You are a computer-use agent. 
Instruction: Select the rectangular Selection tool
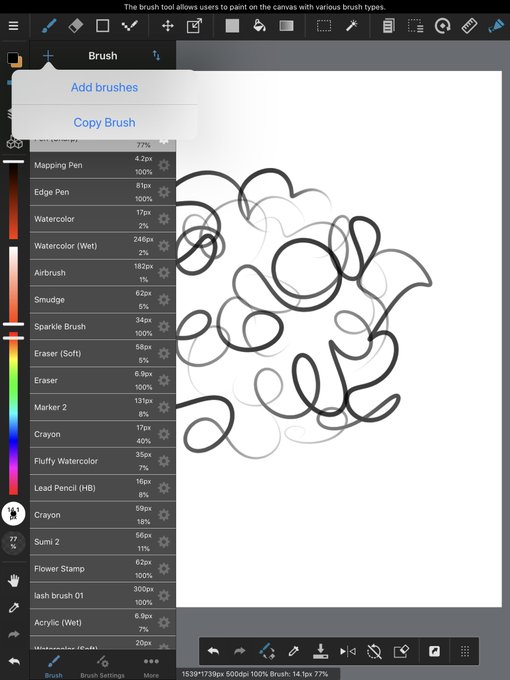(324, 26)
